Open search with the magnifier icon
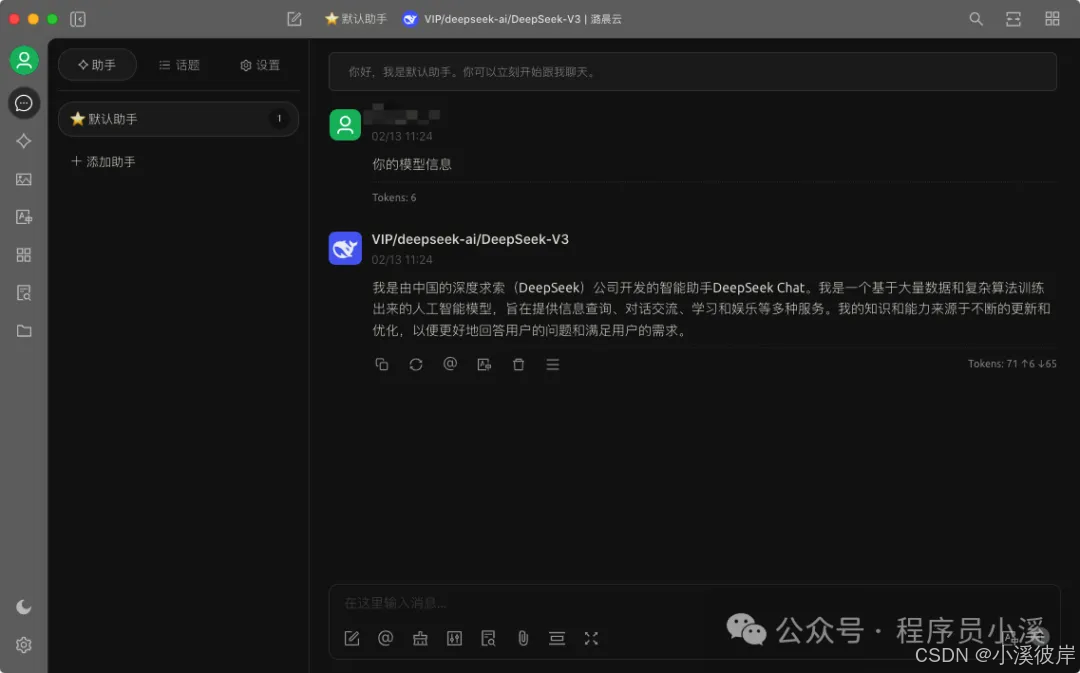 [x=976, y=19]
